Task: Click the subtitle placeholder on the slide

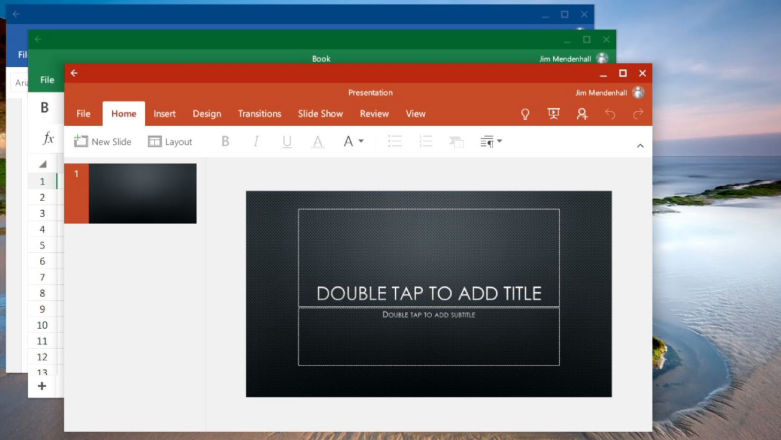Action: tap(429, 337)
